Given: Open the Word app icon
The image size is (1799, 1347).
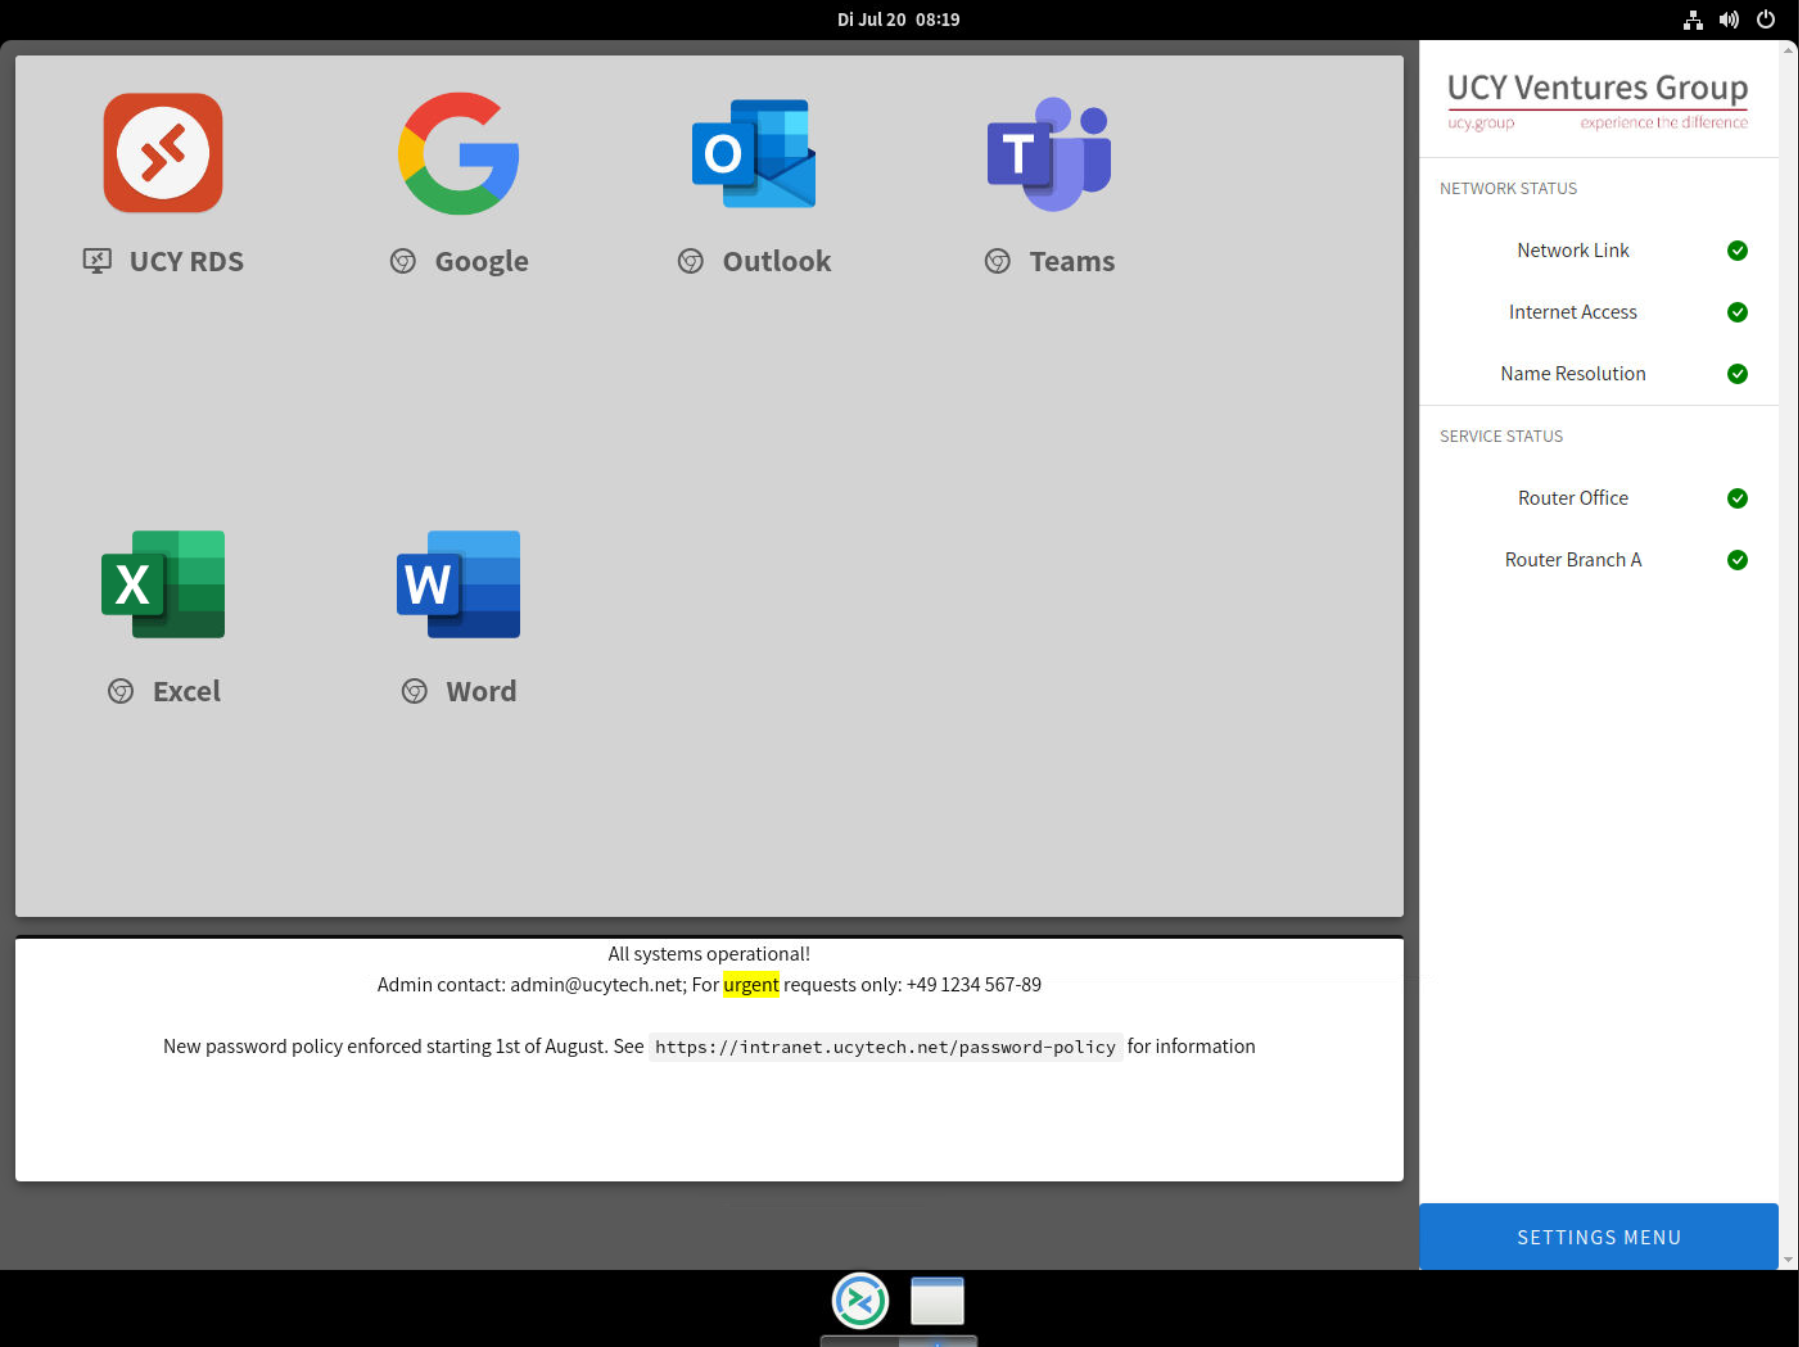Looking at the screenshot, I should point(459,584).
